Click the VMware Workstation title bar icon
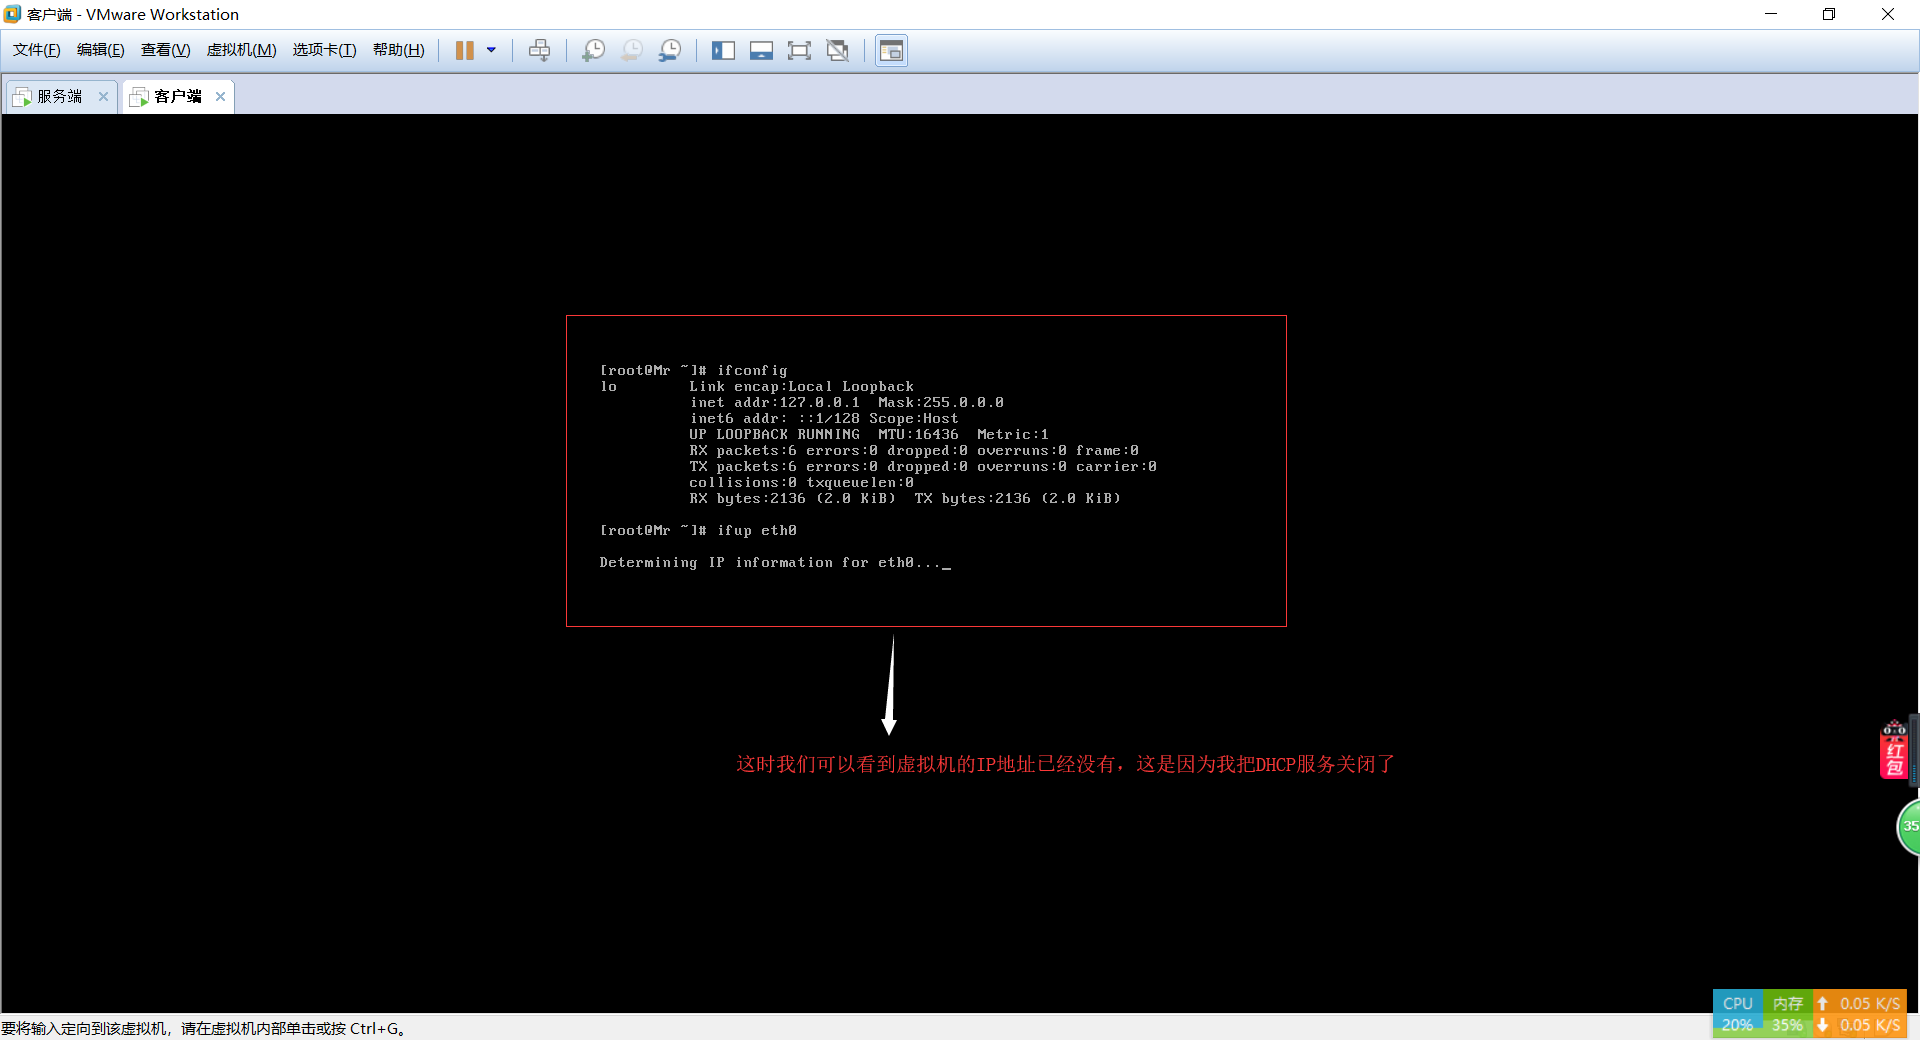This screenshot has height=1040, width=1920. tap(12, 14)
